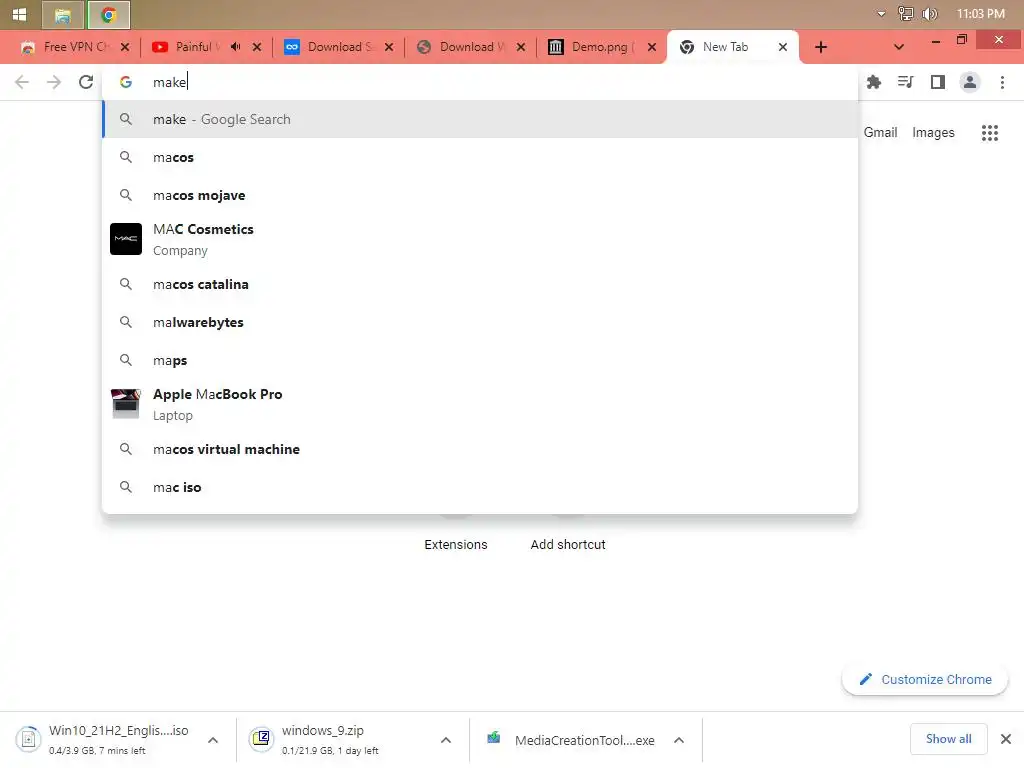Click Add shortcut

tap(568, 544)
